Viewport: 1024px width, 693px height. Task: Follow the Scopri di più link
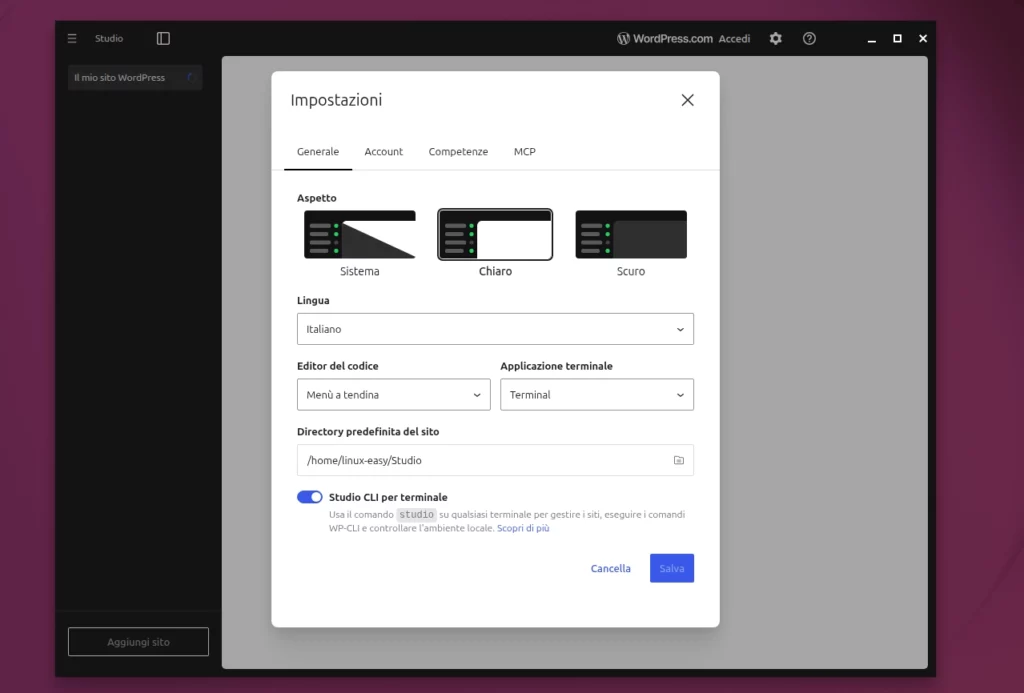click(x=523, y=528)
